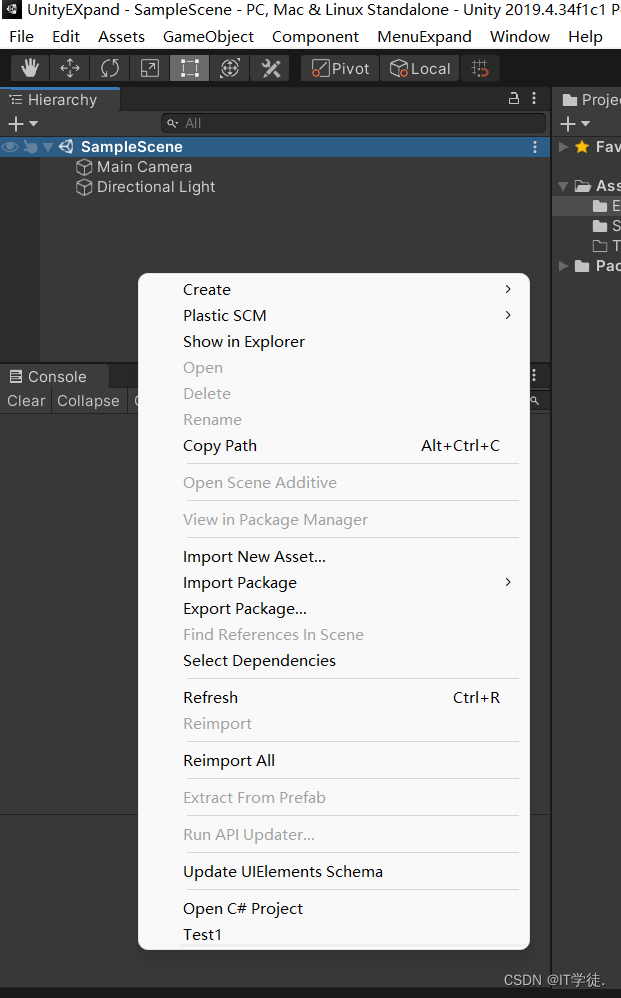Screen dimensions: 621x998
Task: Choose Show in Explorer from context menu
Action: tap(244, 342)
